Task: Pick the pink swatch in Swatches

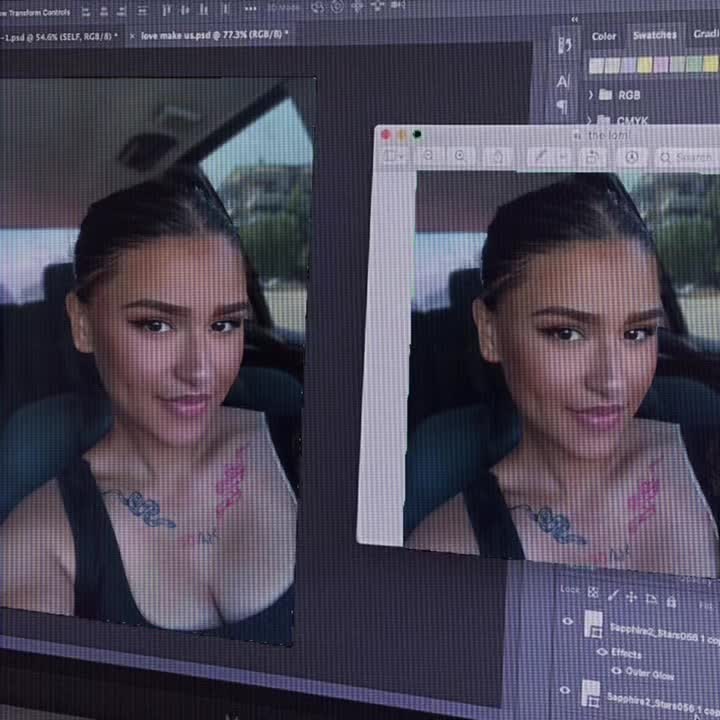Action: pyautogui.click(x=661, y=65)
